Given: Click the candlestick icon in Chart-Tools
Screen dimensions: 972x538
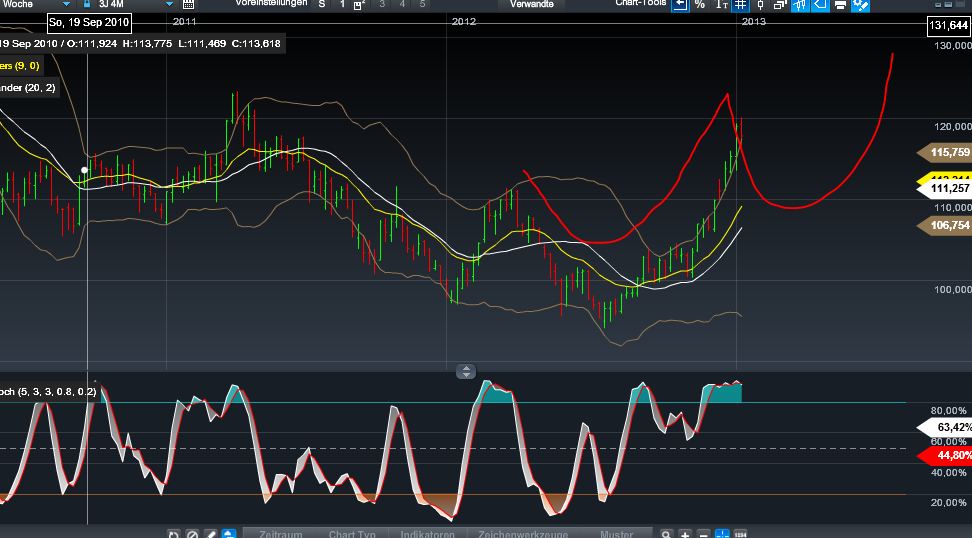Looking at the screenshot, I should [761, 5].
